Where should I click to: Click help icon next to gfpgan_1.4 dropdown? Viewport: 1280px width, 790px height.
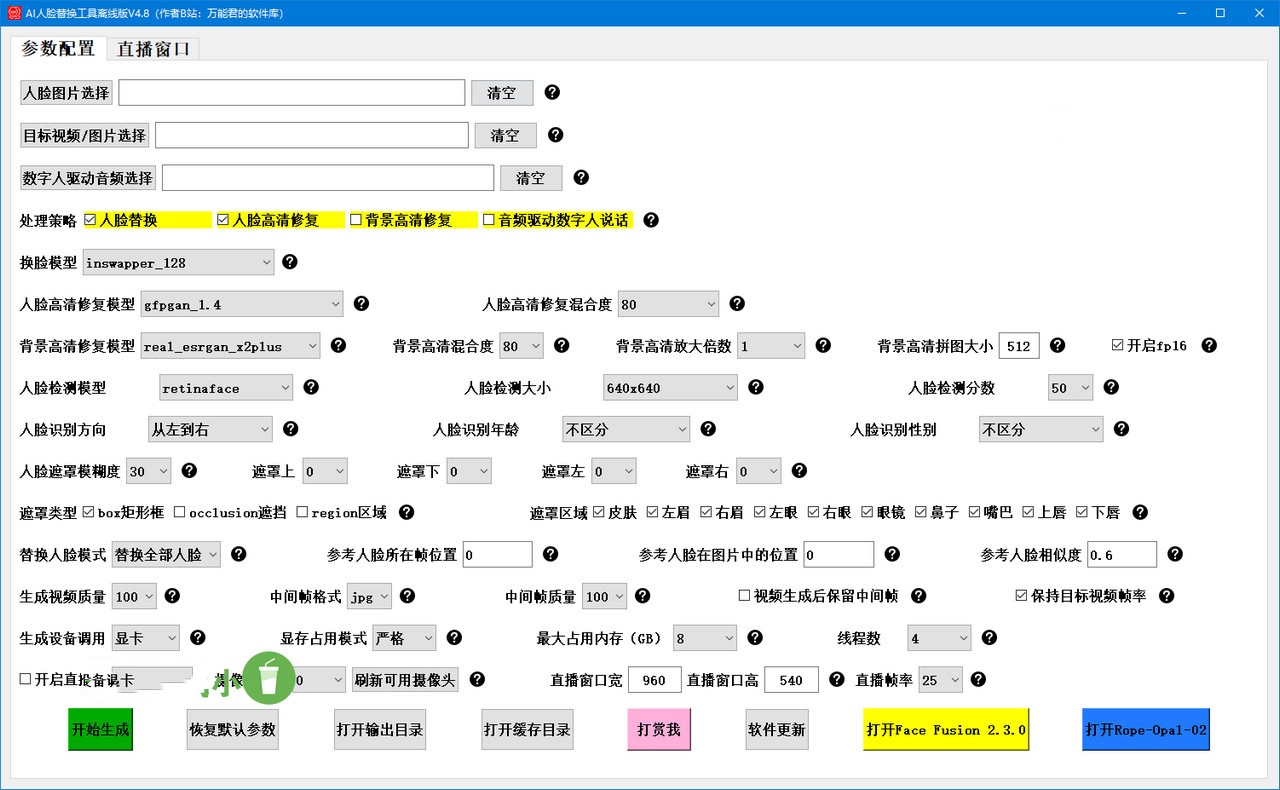(361, 303)
